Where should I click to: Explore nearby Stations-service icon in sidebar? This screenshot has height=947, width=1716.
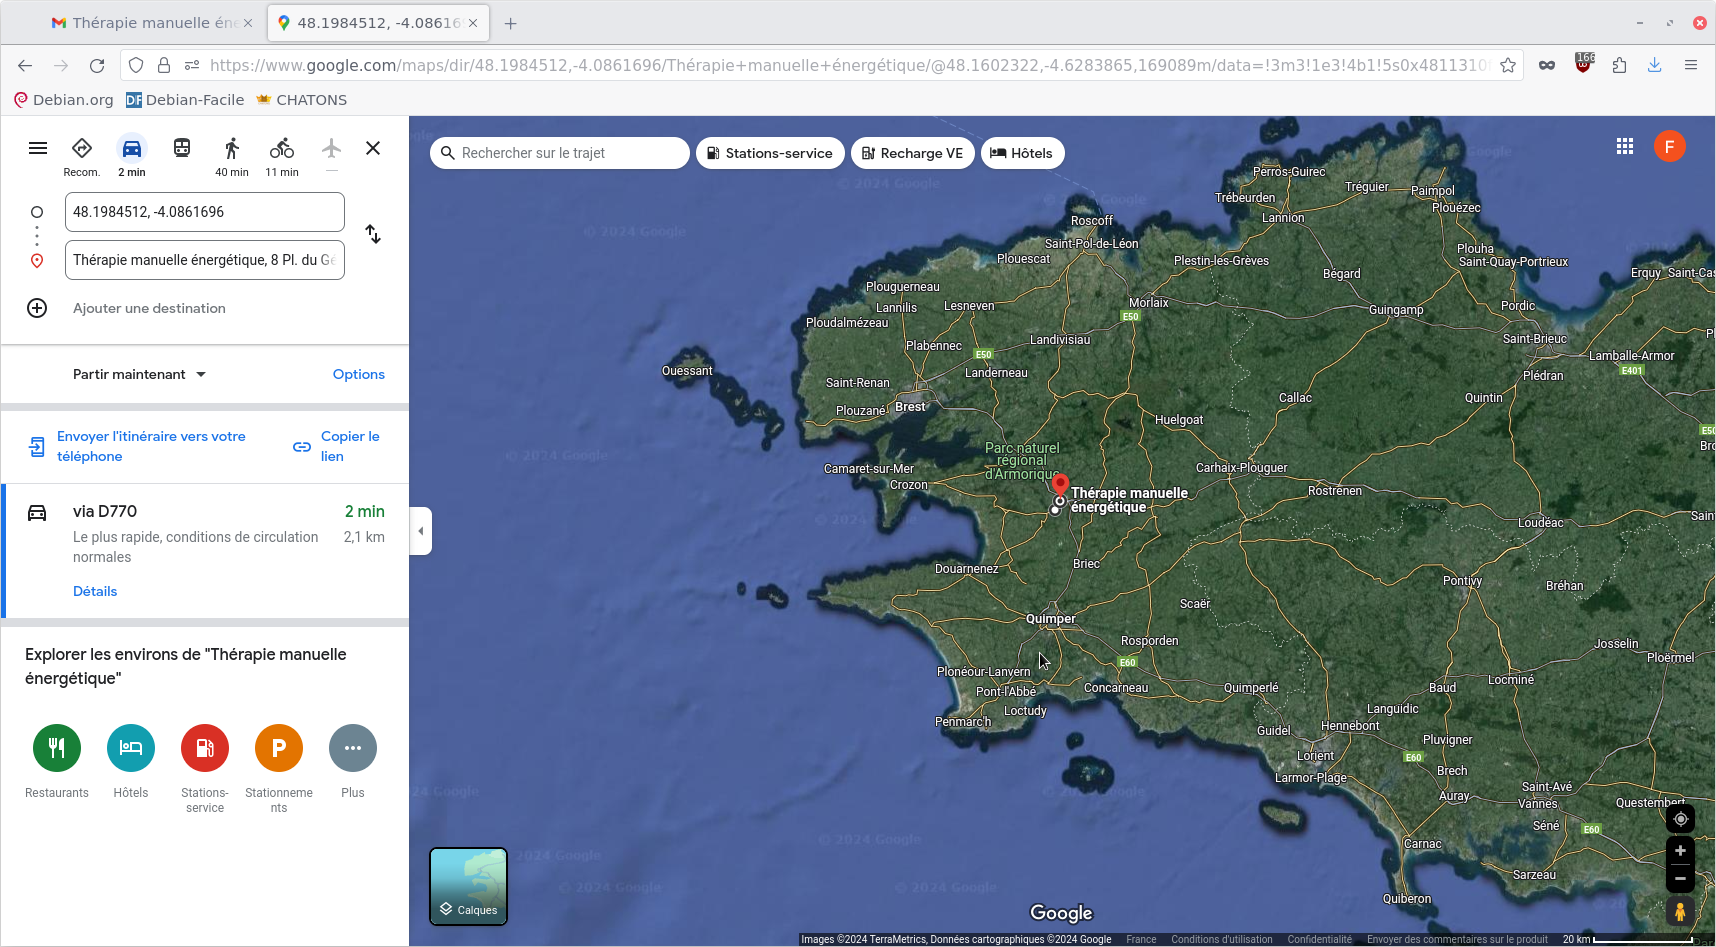[x=205, y=748]
